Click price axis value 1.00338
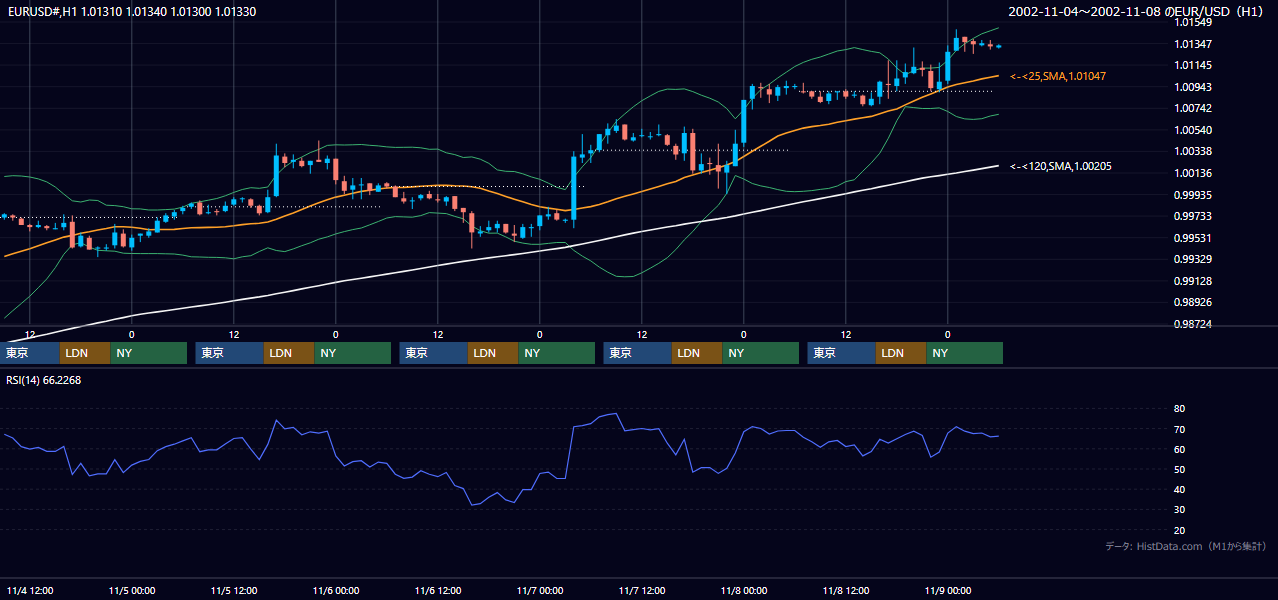The width and height of the screenshot is (1278, 600). [1192, 151]
